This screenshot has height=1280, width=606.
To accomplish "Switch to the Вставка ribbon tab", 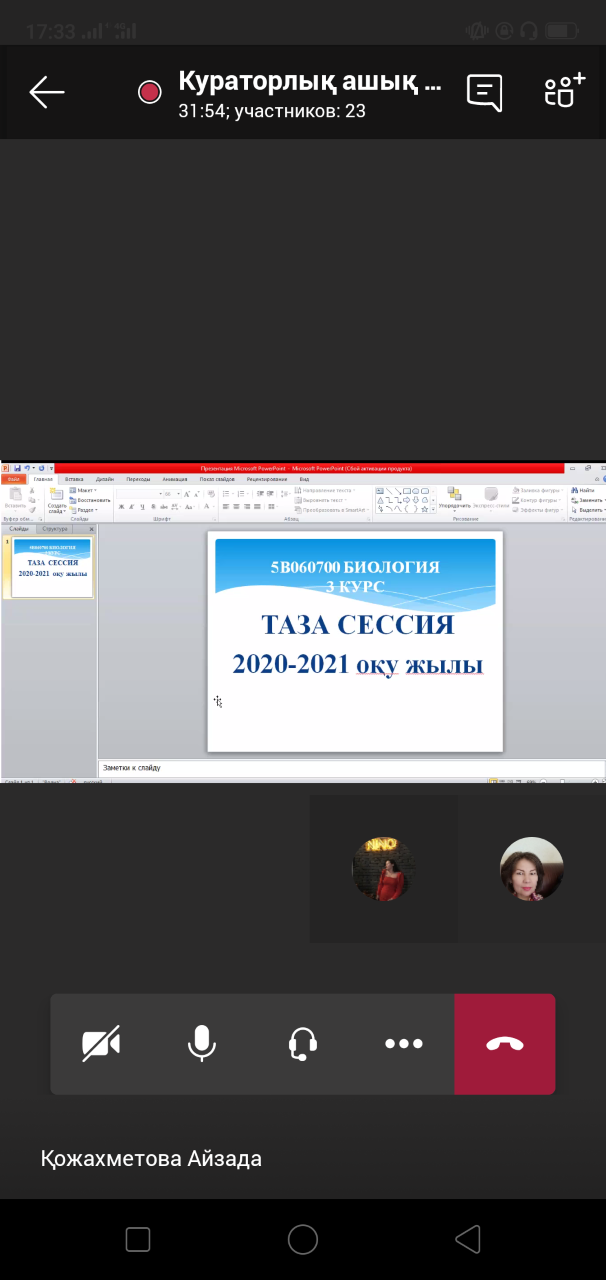I will (75, 480).
